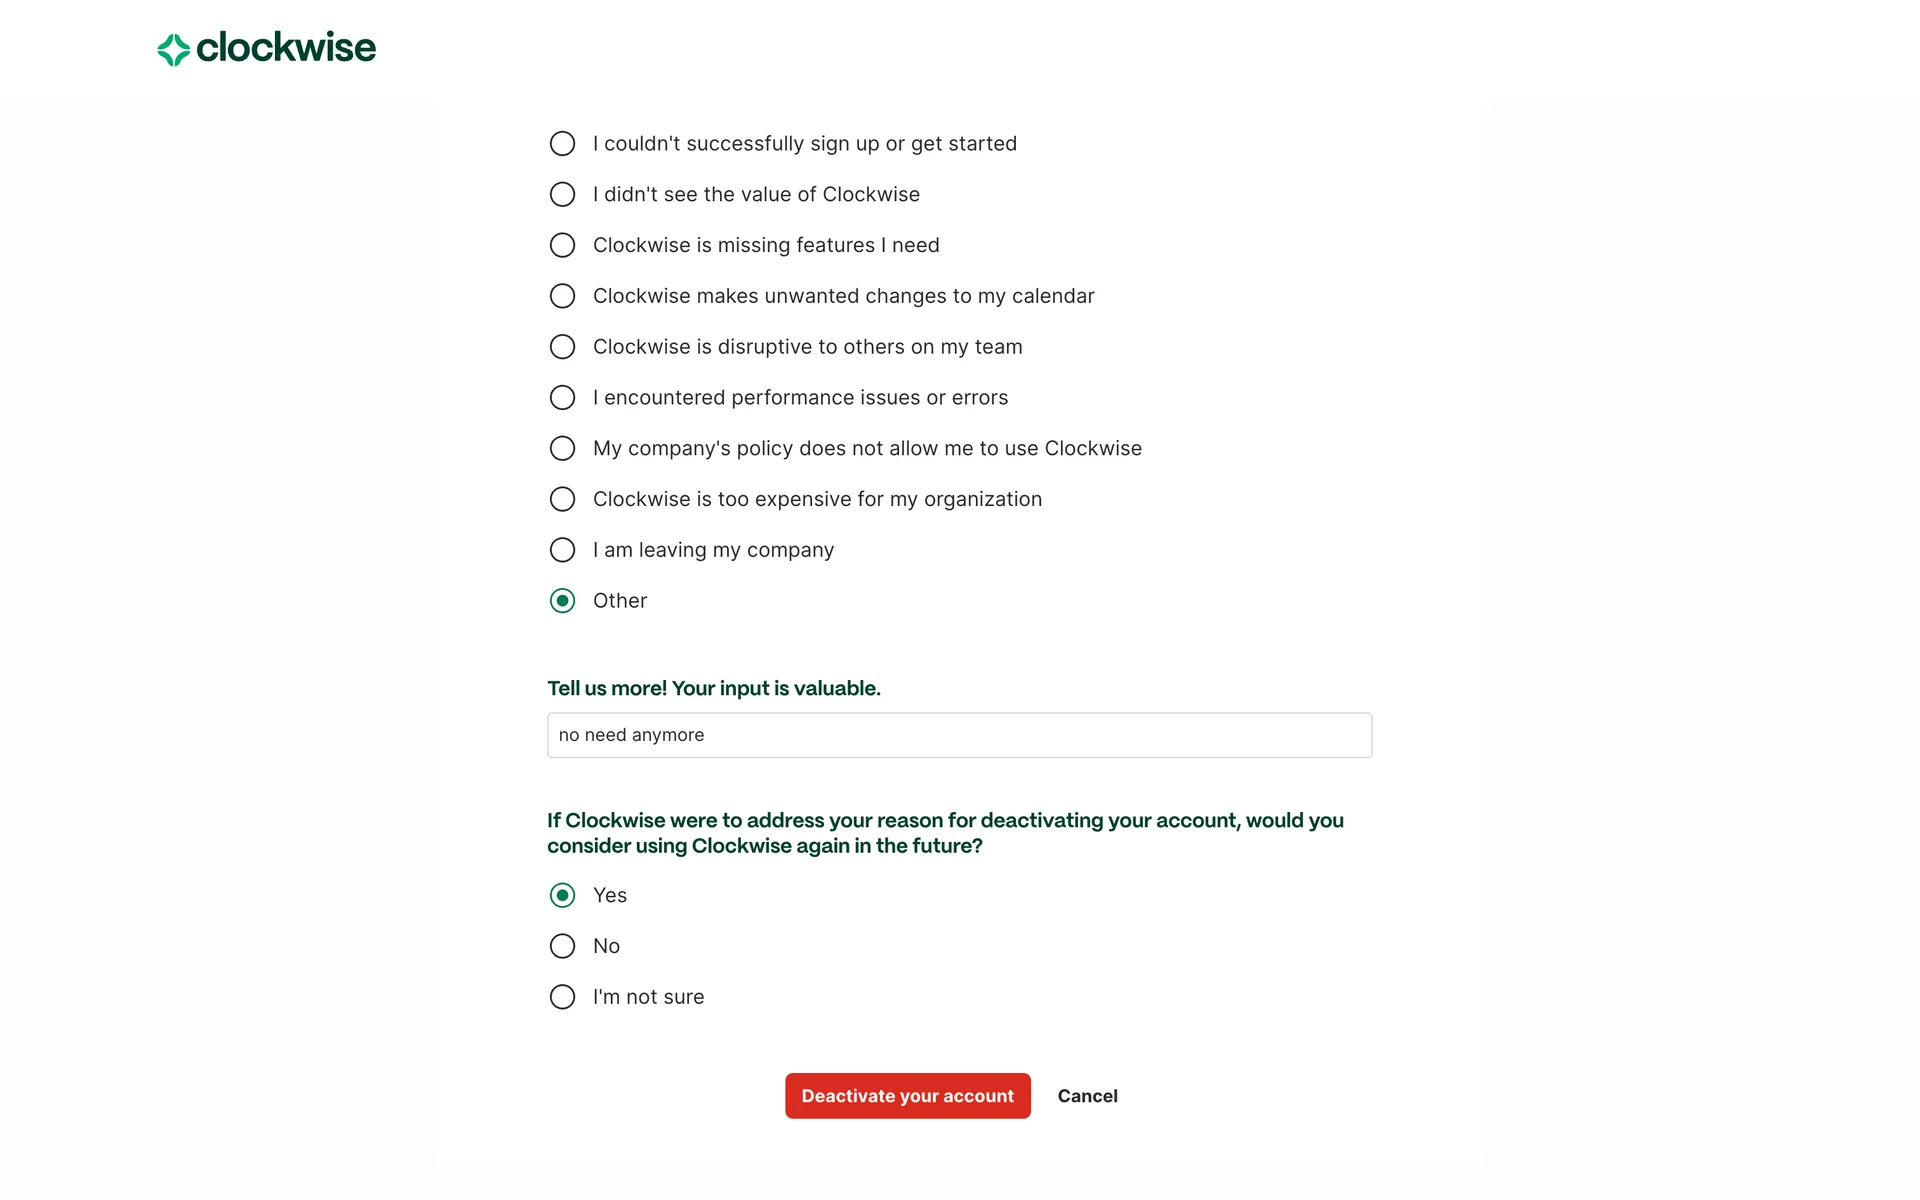
Task: Select "Yes" for using Clockwise again
Action: tap(563, 895)
